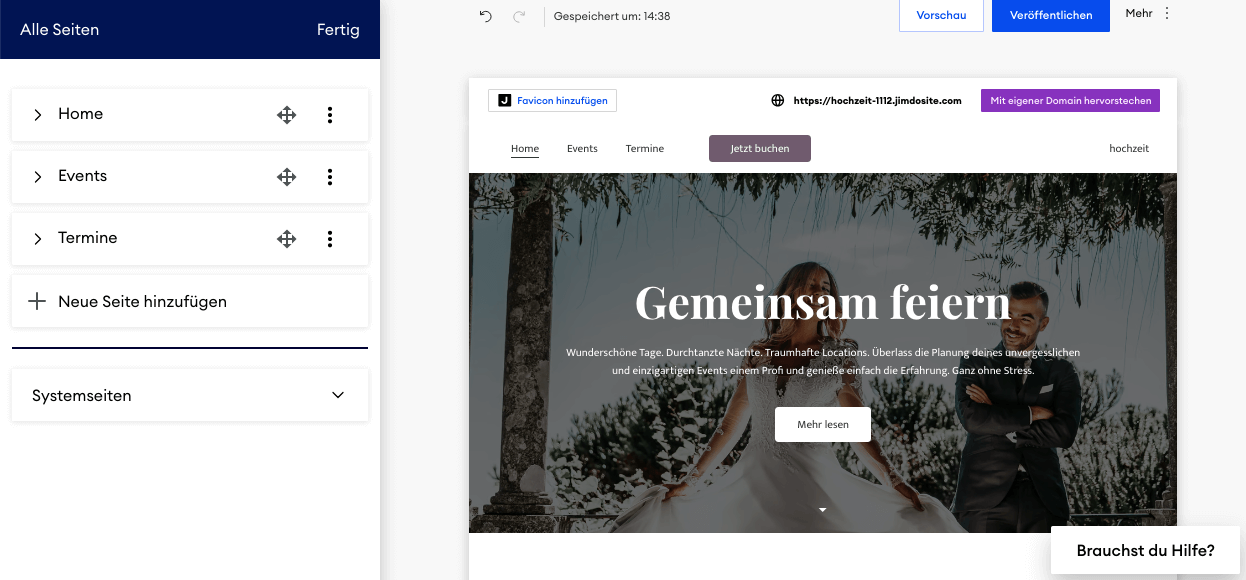This screenshot has width=1246, height=580.
Task: Click the Termine row label in sidebar
Action: click(88, 238)
